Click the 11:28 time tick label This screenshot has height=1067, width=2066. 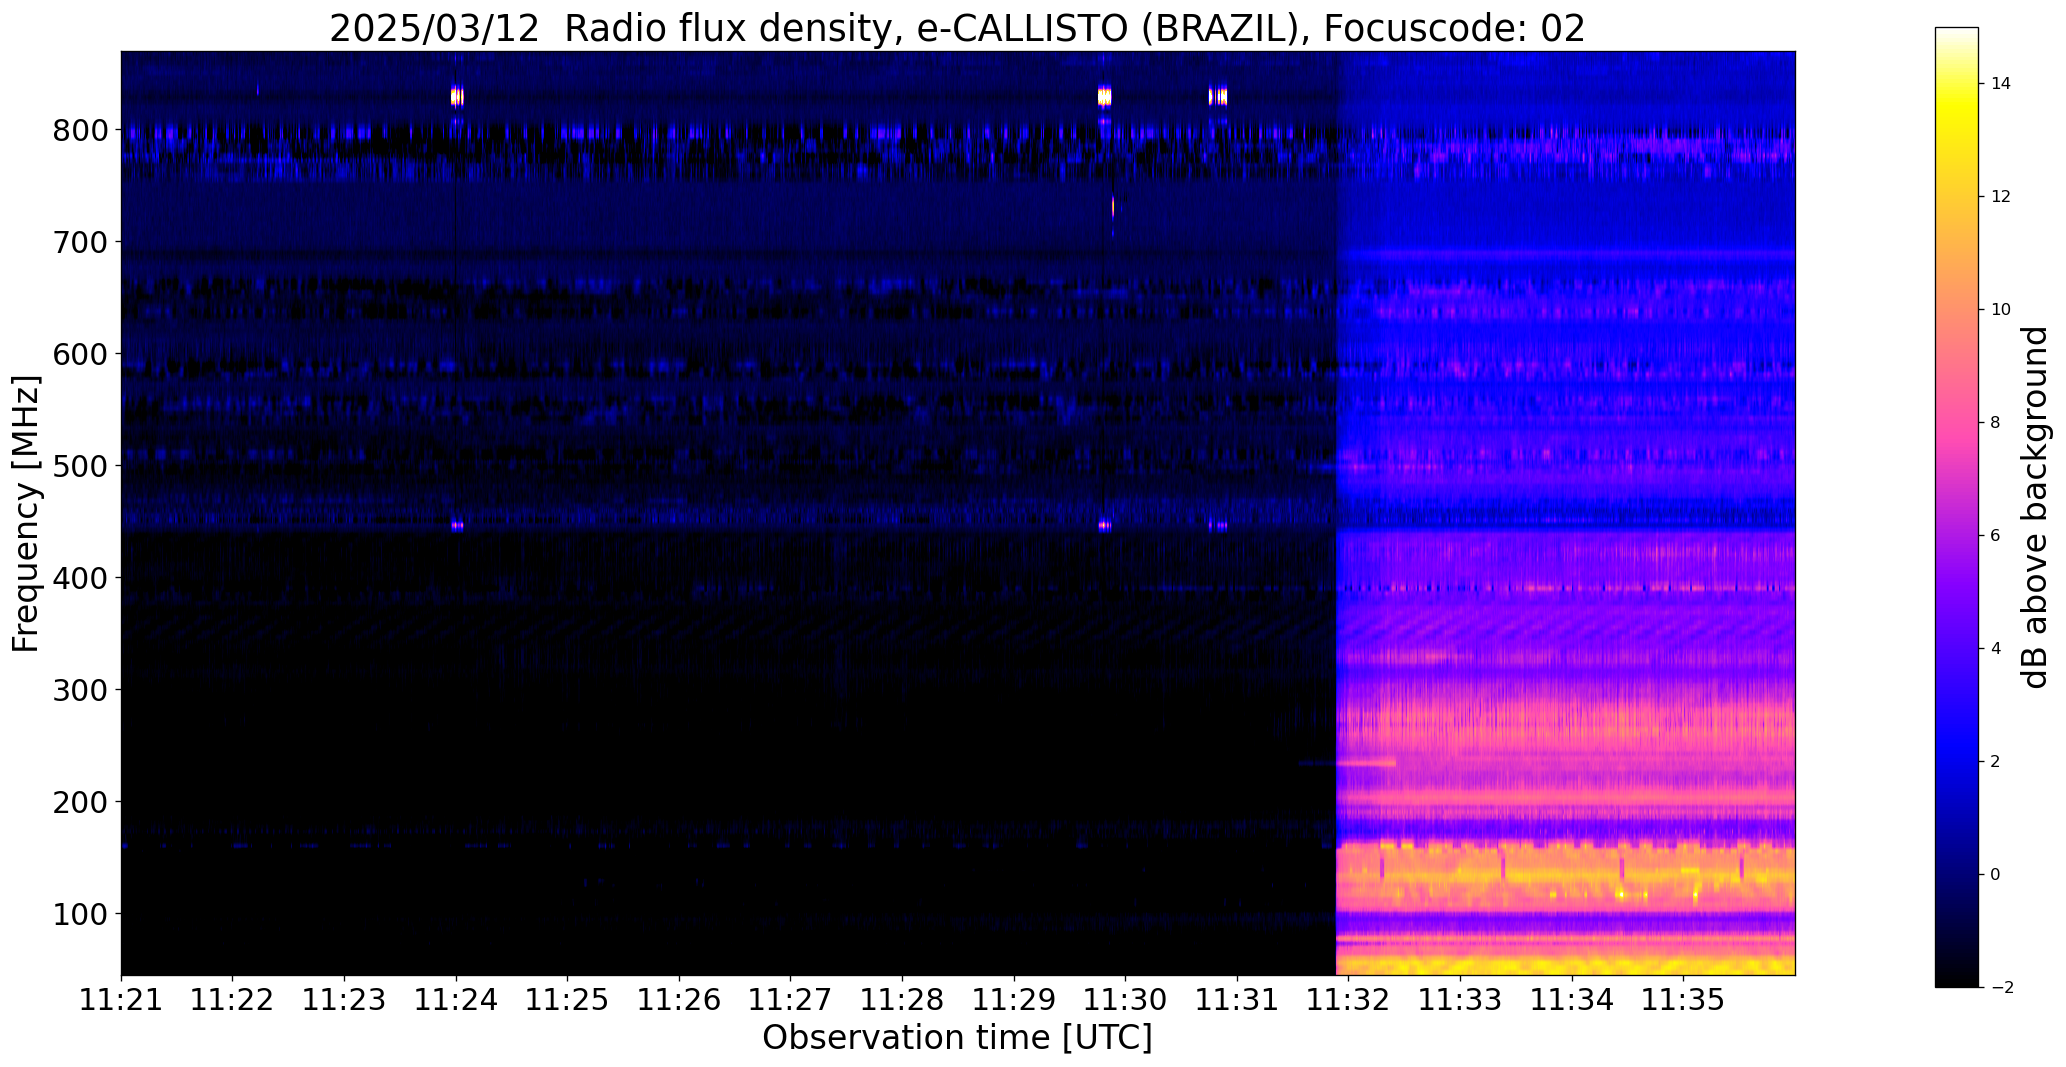point(903,999)
